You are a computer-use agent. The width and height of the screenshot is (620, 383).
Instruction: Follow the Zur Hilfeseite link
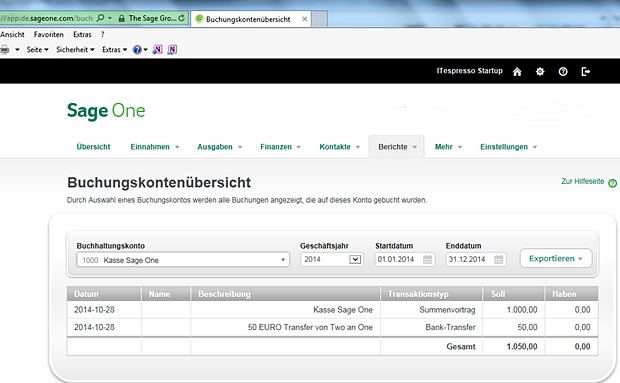582,181
